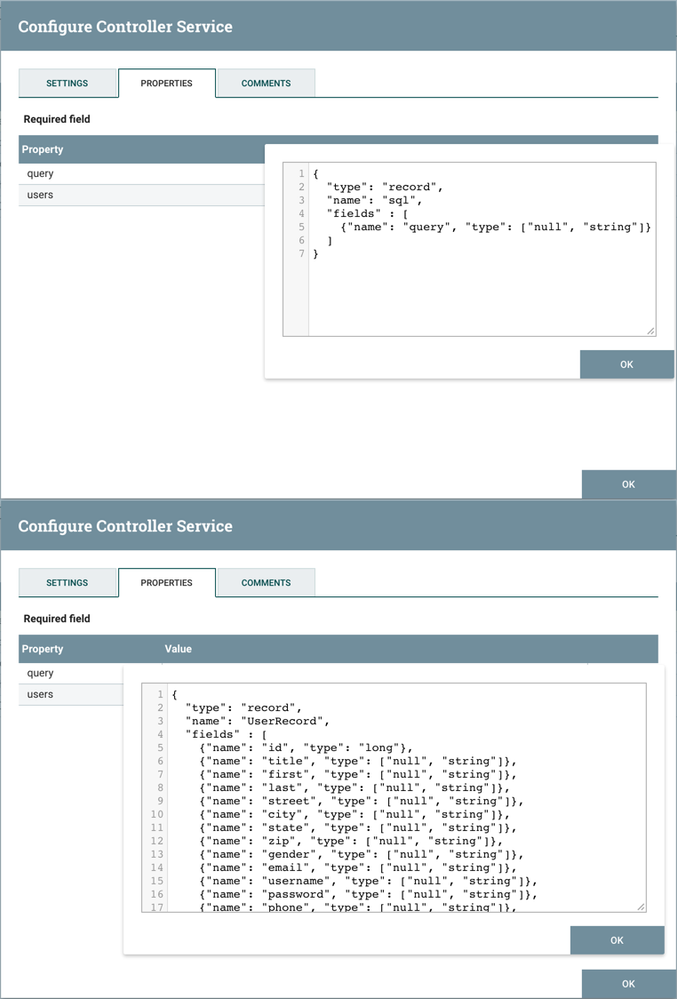Switch to COMMENTS tab in the upper dialog
Image resolution: width=677 pixels, height=999 pixels.
pos(266,83)
